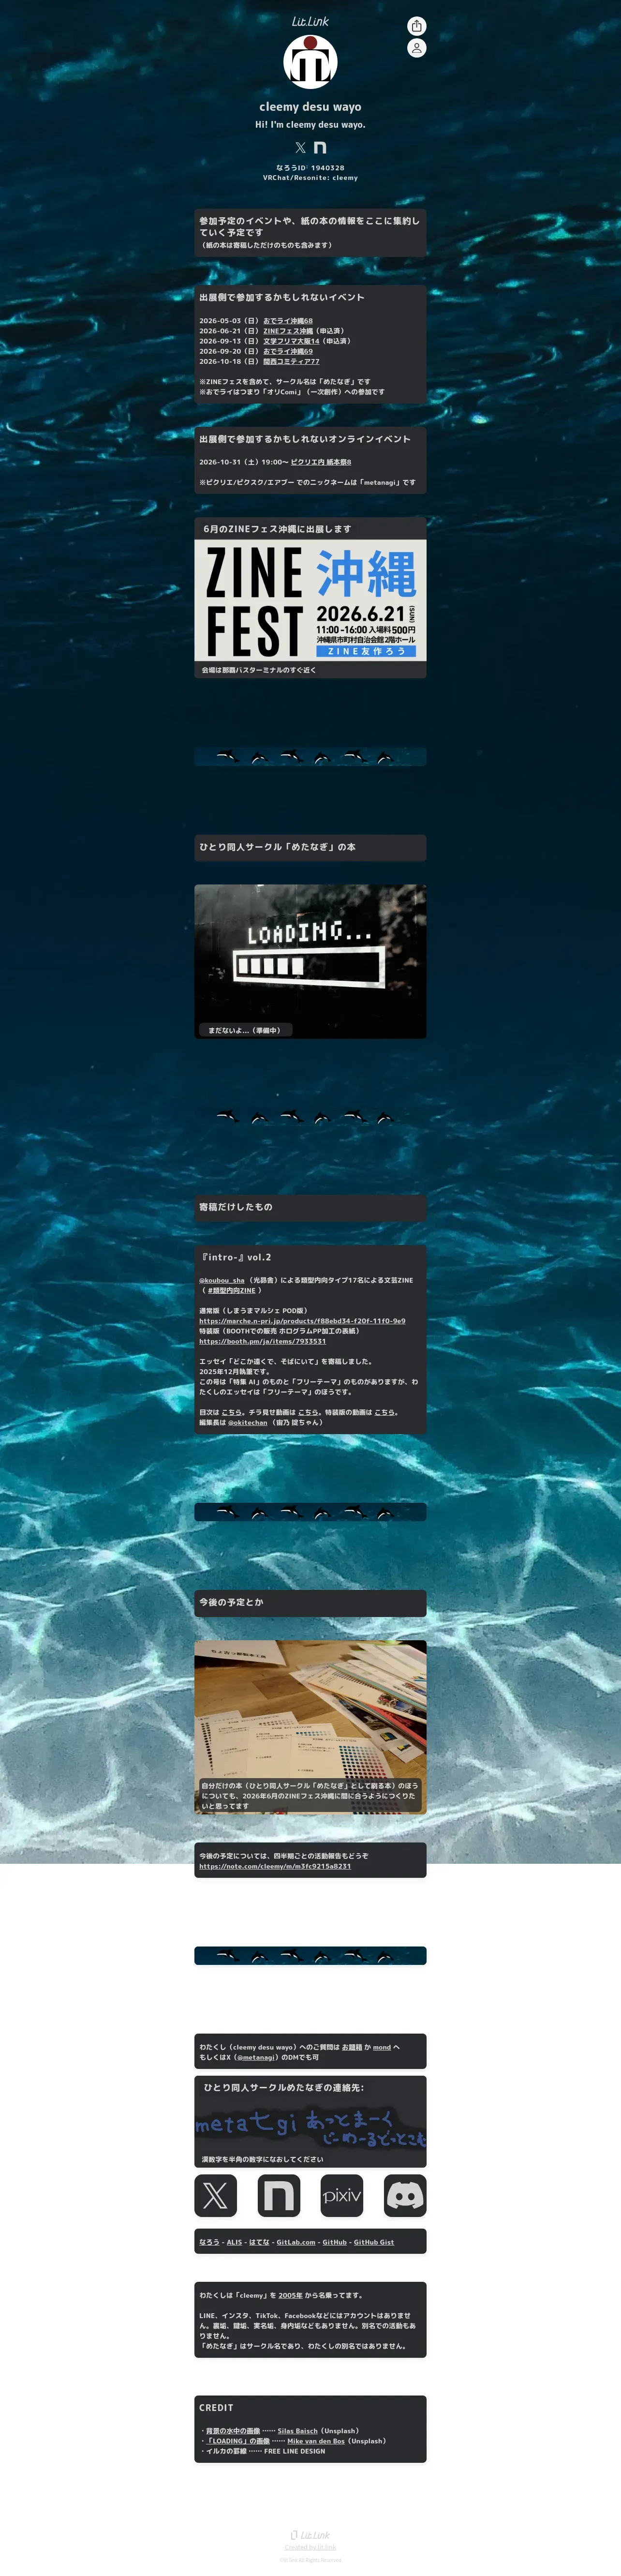Open the large note social button
This screenshot has height=2576, width=621.
278,2196
